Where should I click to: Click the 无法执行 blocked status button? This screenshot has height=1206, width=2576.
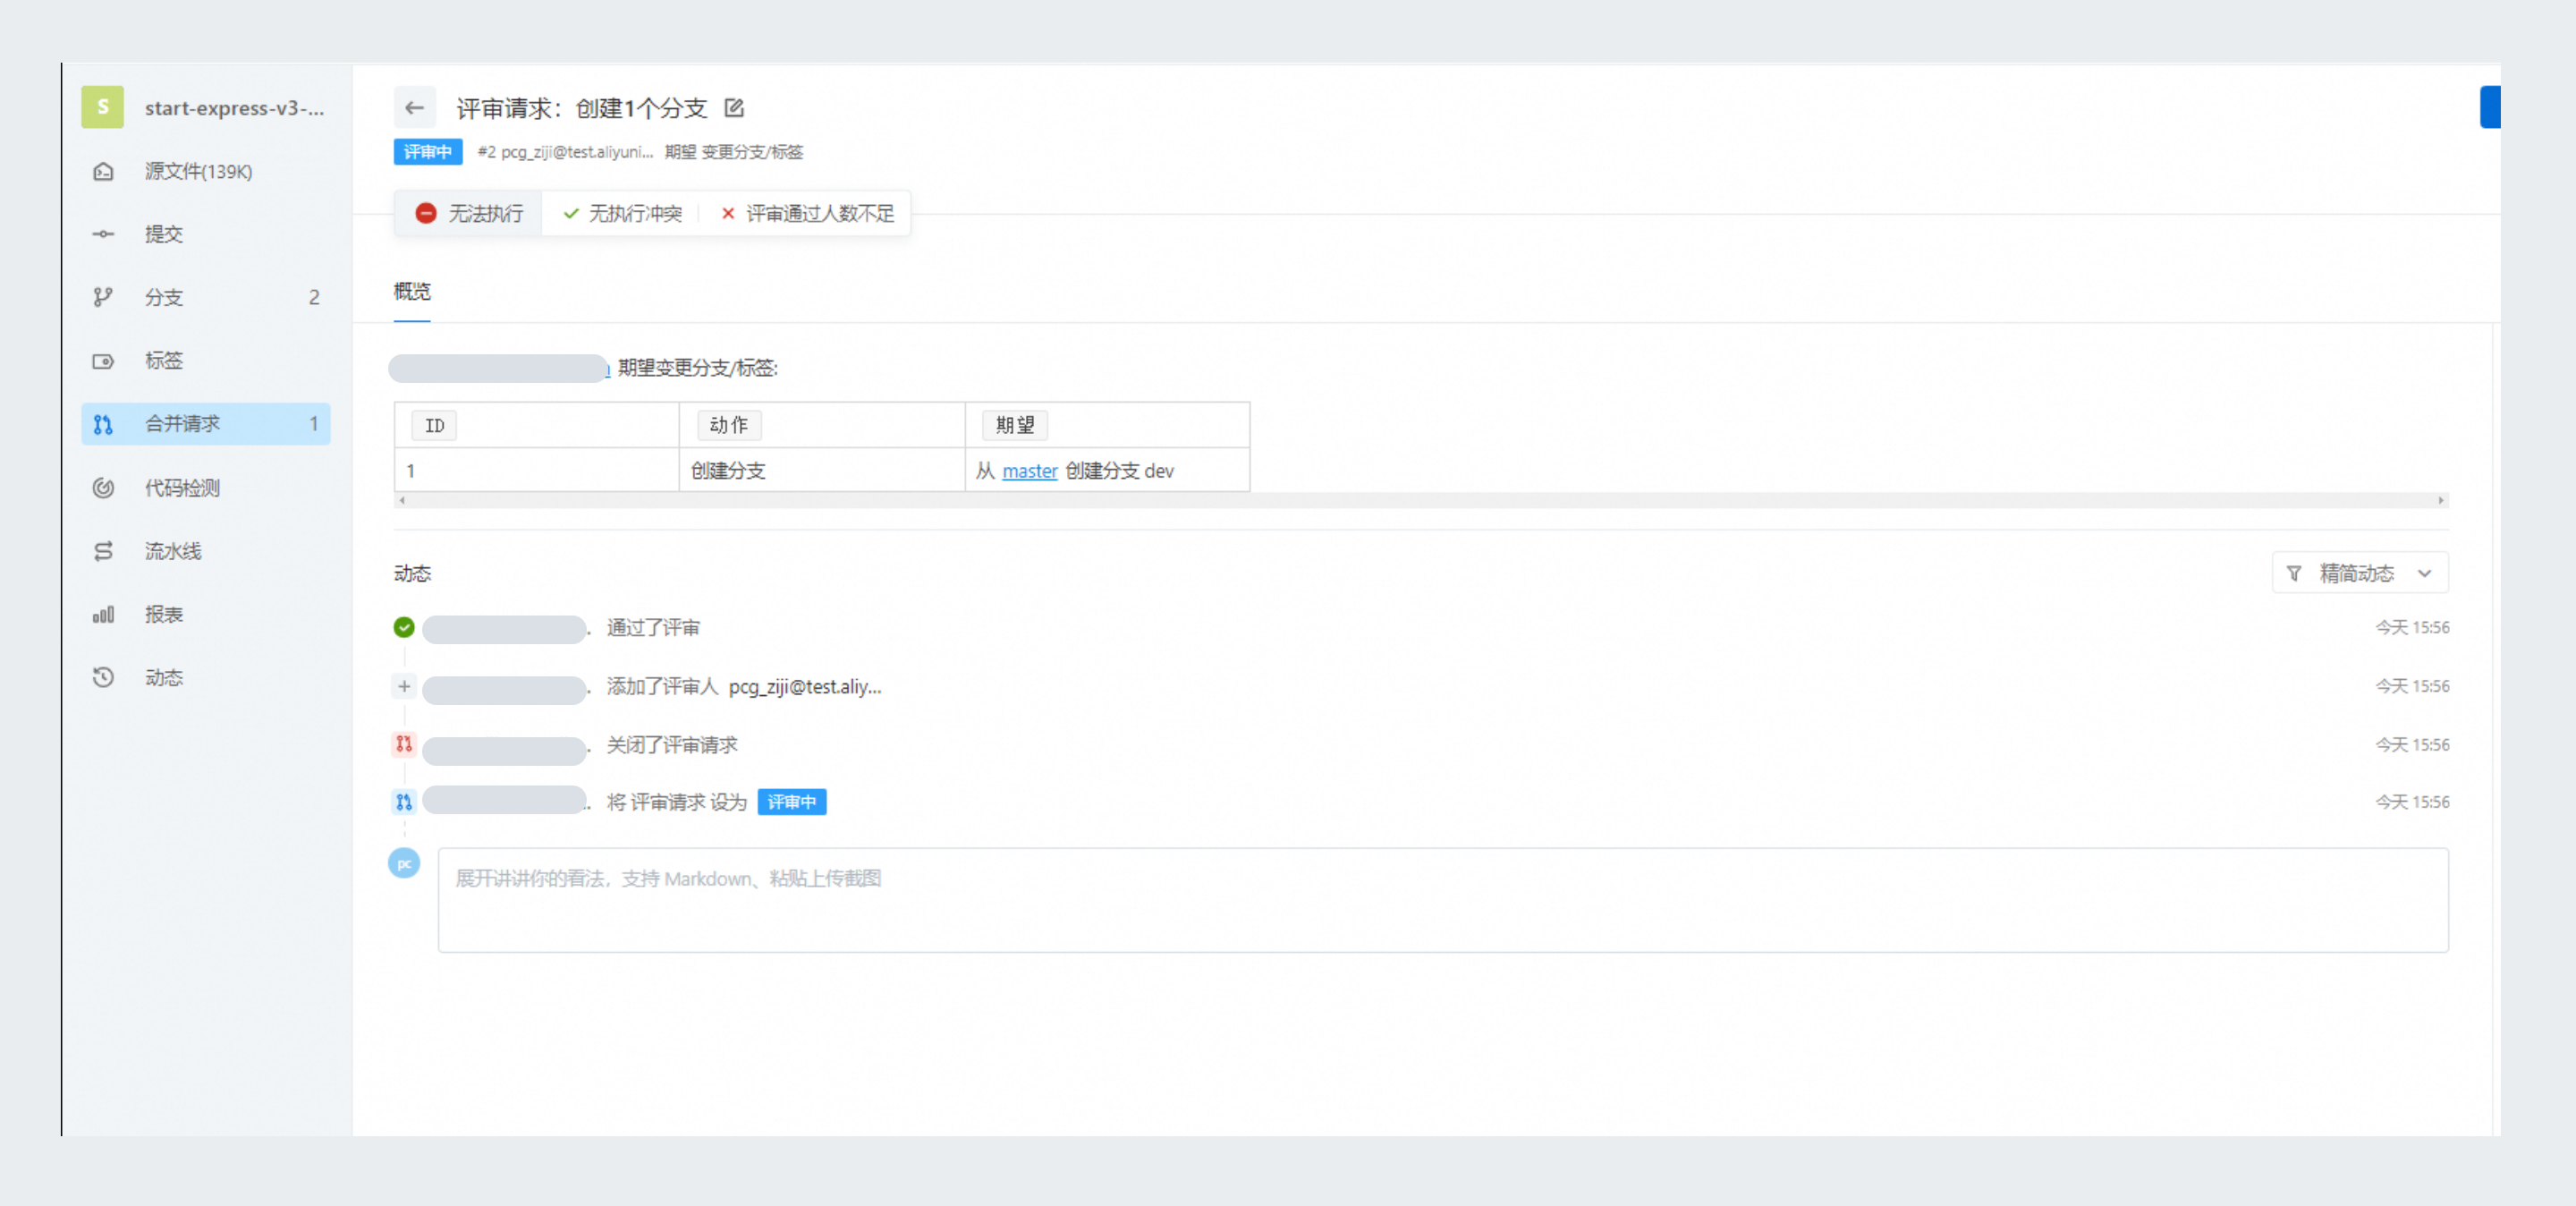pyautogui.click(x=468, y=213)
